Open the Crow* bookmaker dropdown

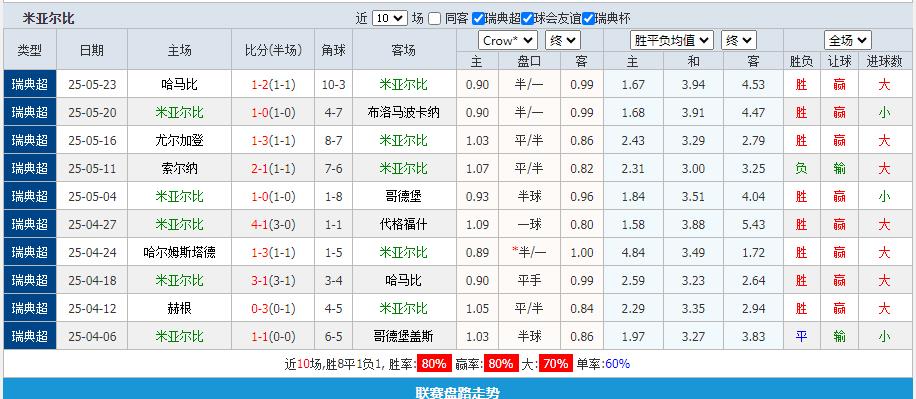point(508,40)
